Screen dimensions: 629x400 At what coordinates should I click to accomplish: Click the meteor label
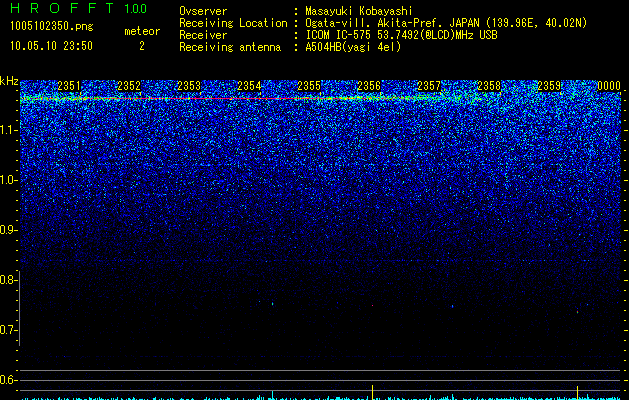142,31
